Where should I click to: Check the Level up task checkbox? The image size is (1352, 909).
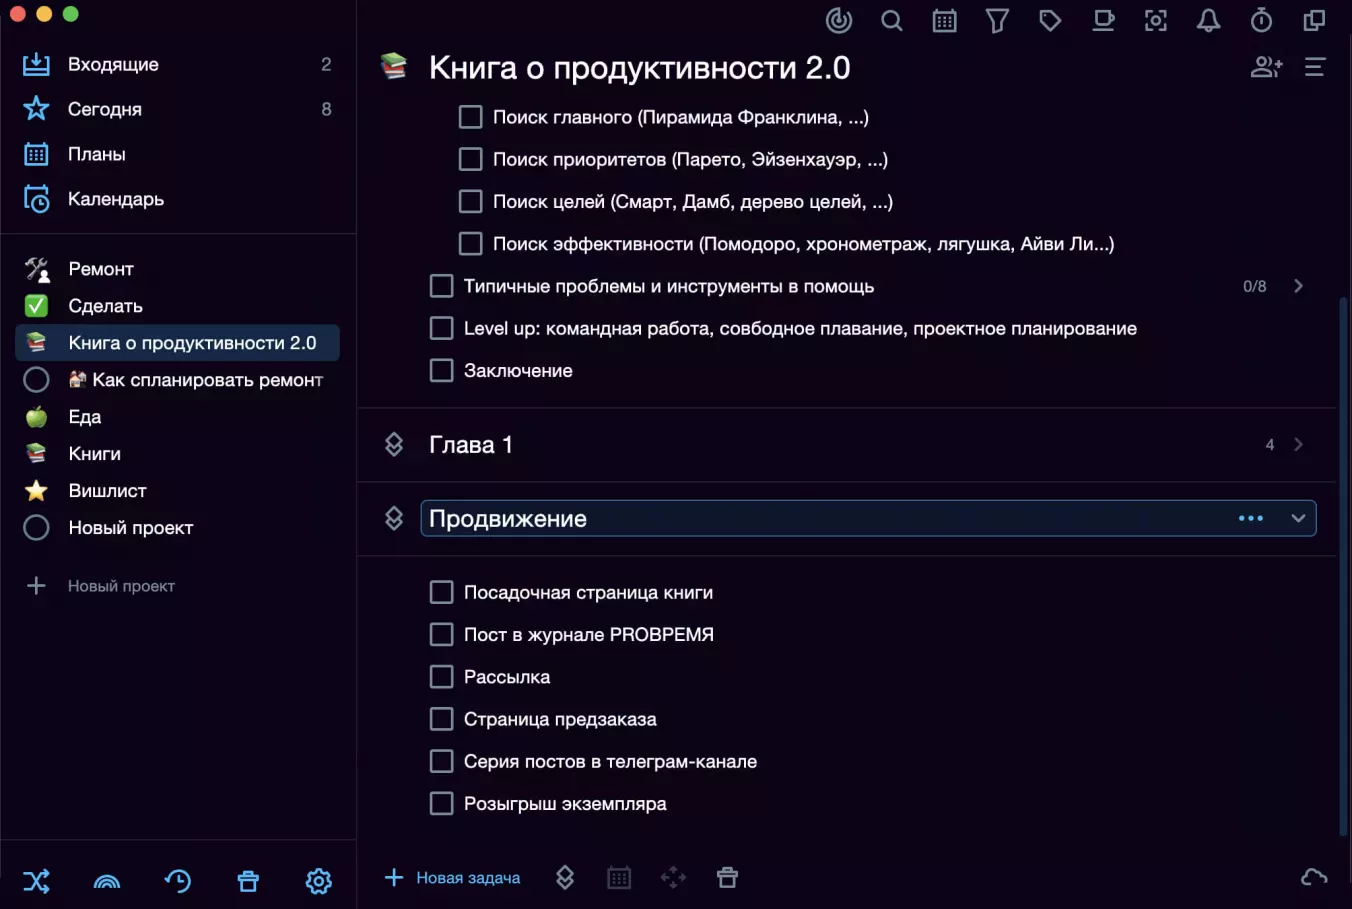tap(441, 328)
